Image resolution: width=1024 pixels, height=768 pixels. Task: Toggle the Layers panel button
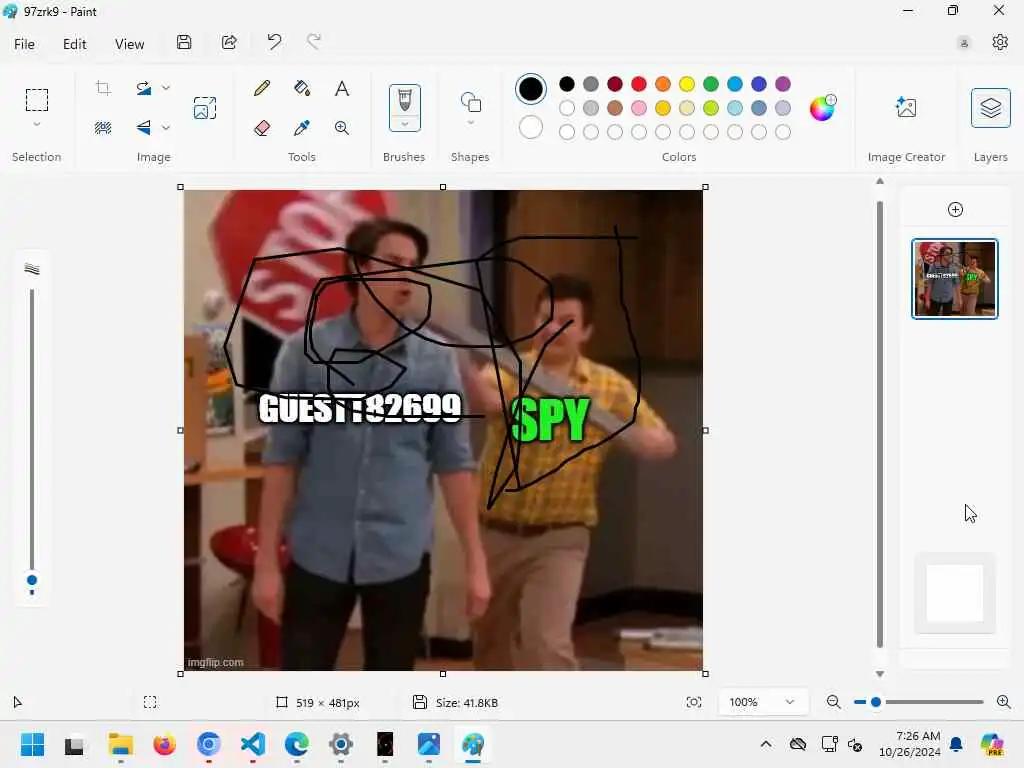[991, 108]
